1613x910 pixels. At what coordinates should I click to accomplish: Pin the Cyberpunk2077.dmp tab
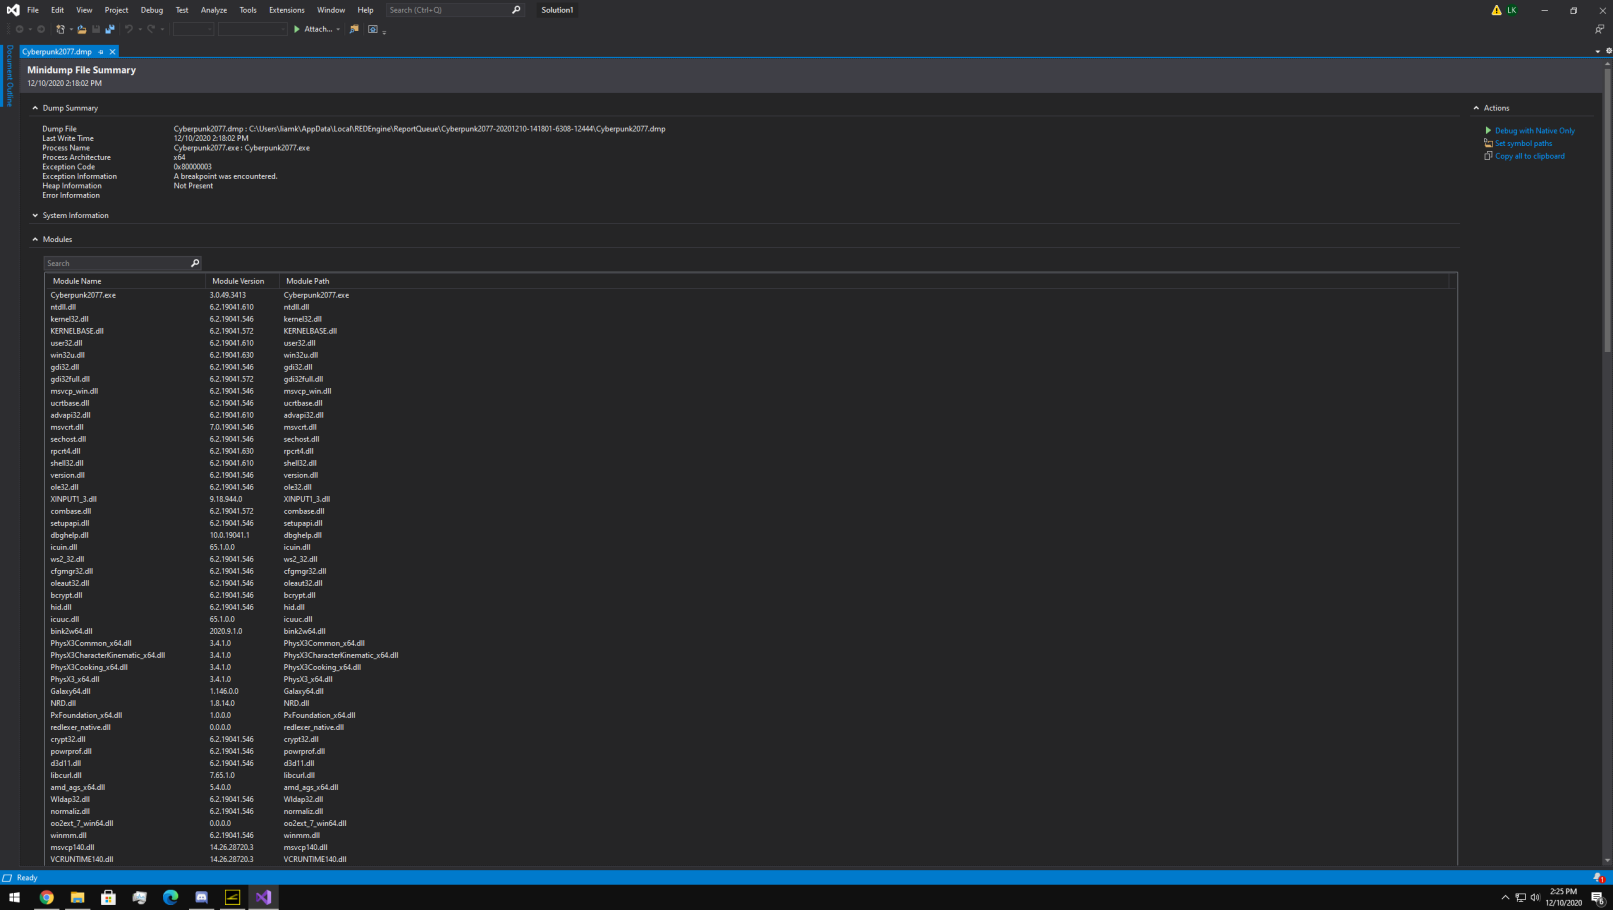tap(101, 51)
